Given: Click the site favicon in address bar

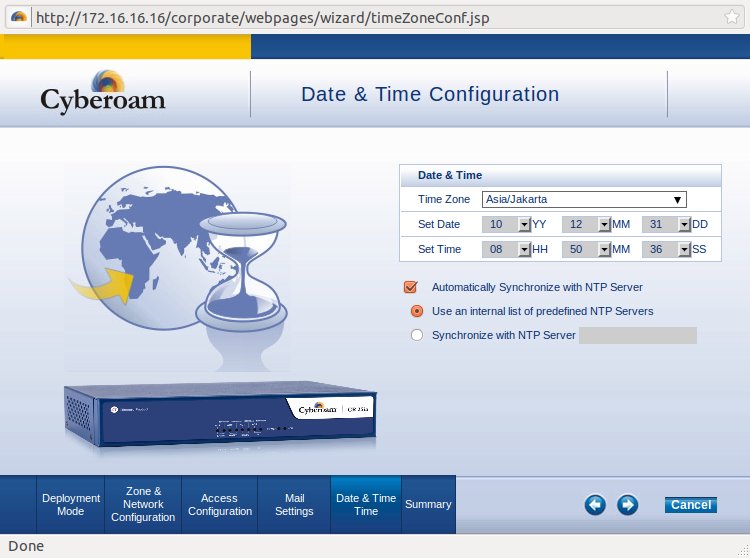Looking at the screenshot, I should click(18, 18).
